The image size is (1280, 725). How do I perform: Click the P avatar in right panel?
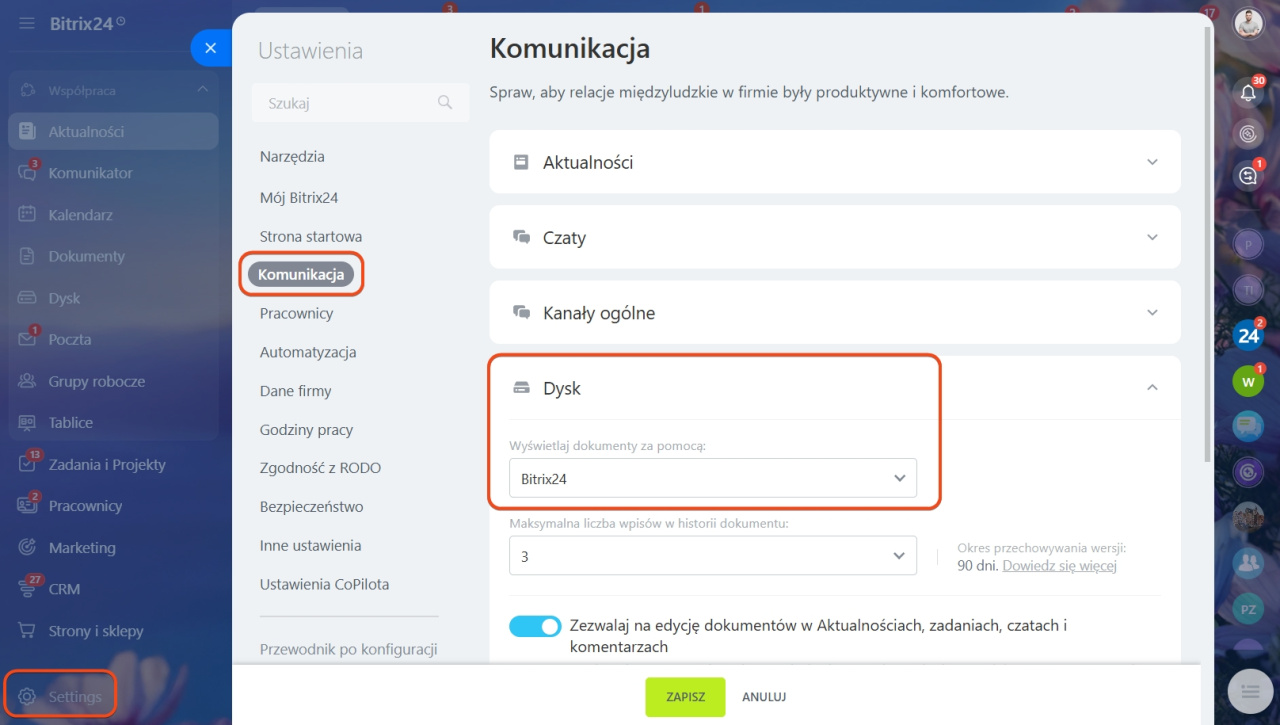[x=1248, y=243]
